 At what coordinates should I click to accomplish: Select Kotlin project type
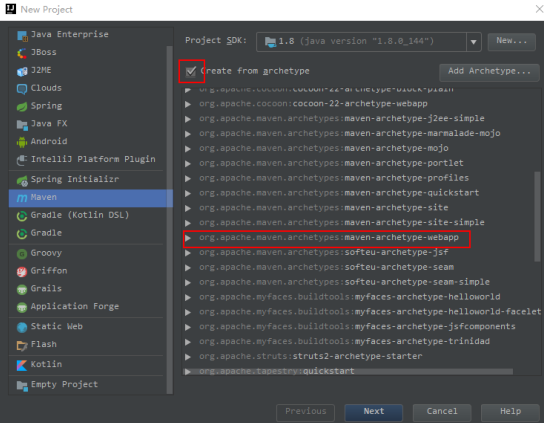pyautogui.click(x=87, y=365)
